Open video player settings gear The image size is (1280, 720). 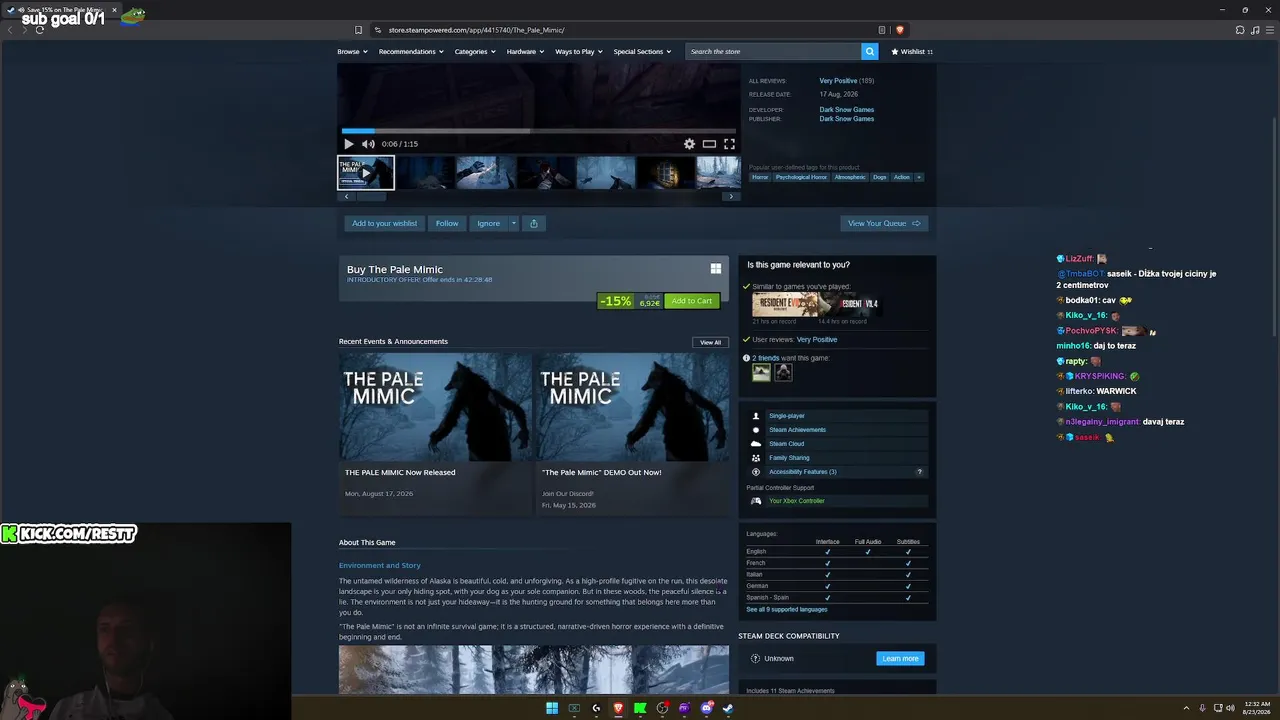(689, 144)
